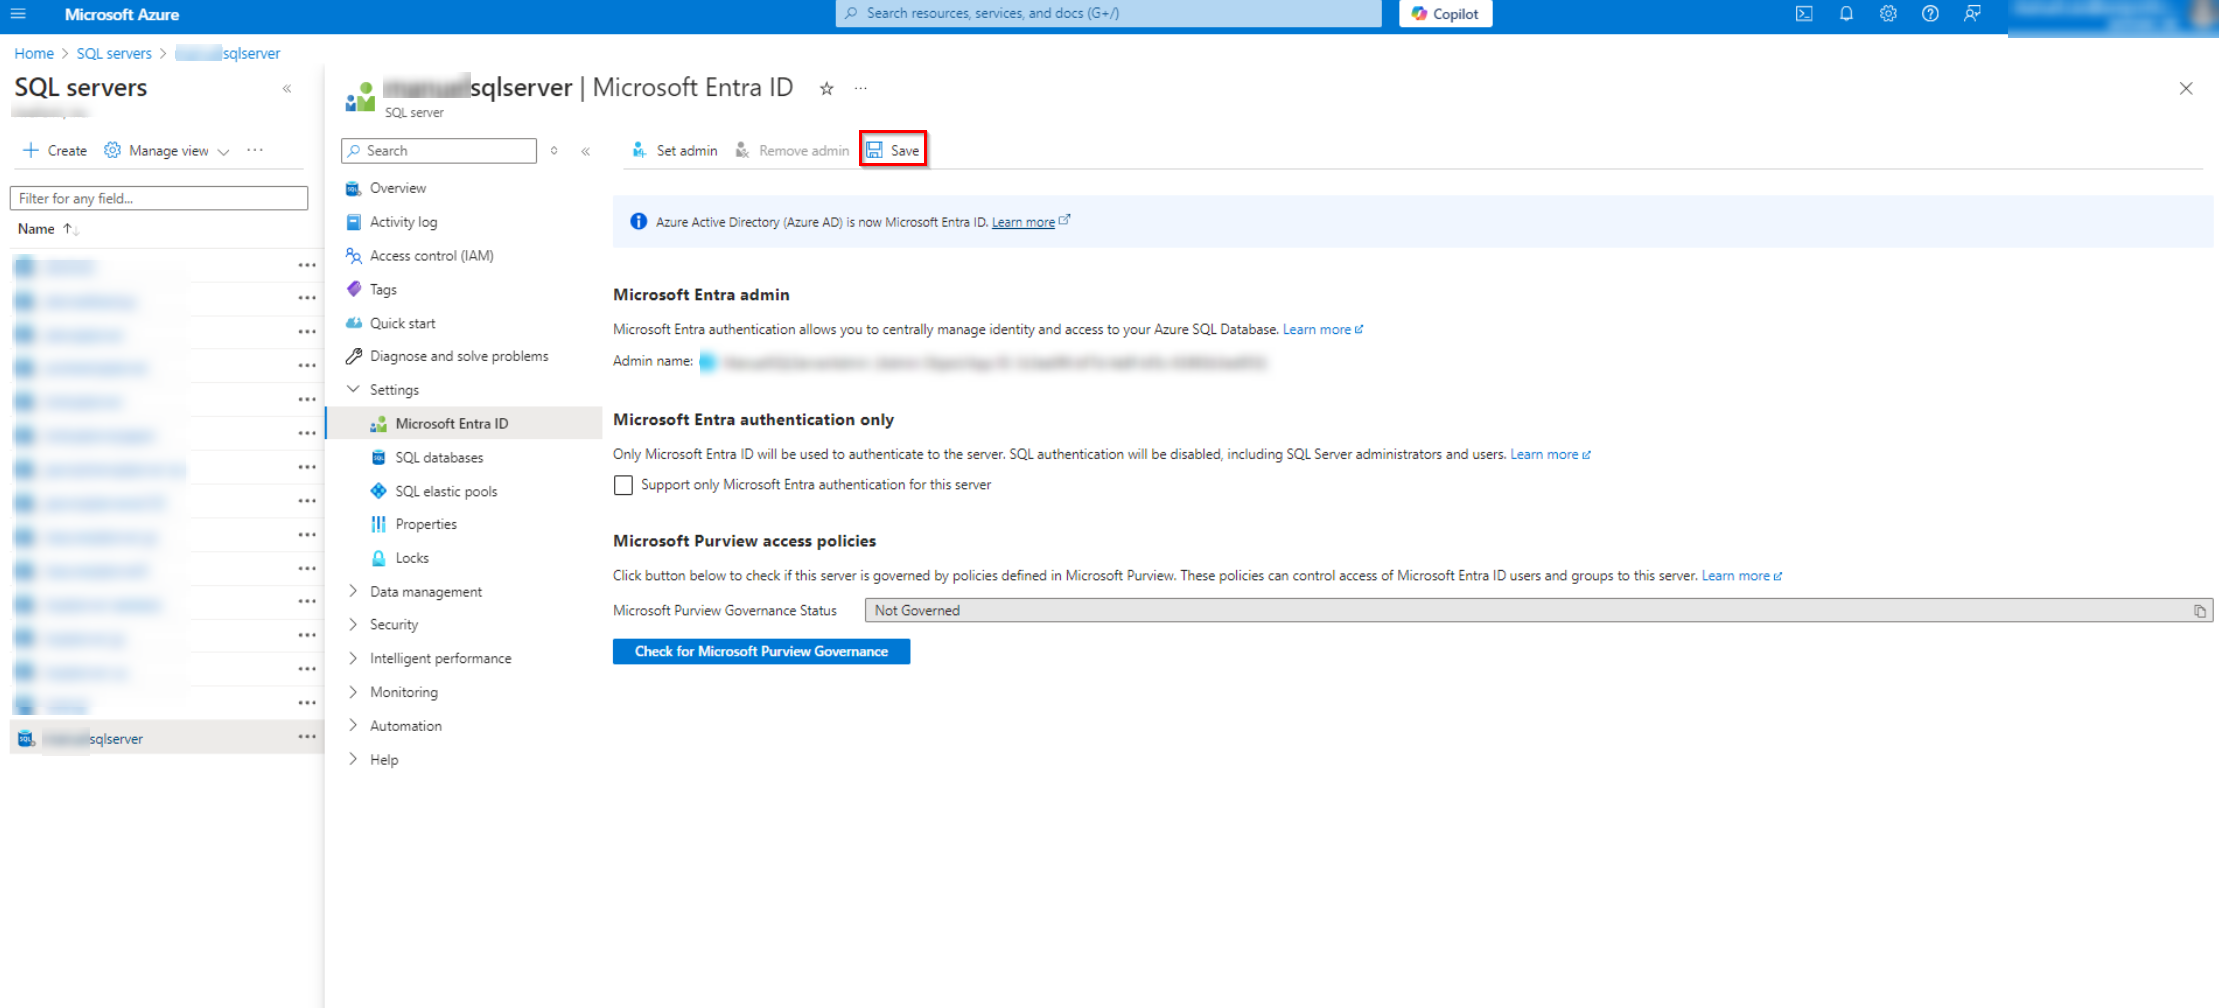Image resolution: width=2219 pixels, height=1008 pixels.
Task: Select Access control (IAM) menu item
Action: pyautogui.click(x=431, y=256)
